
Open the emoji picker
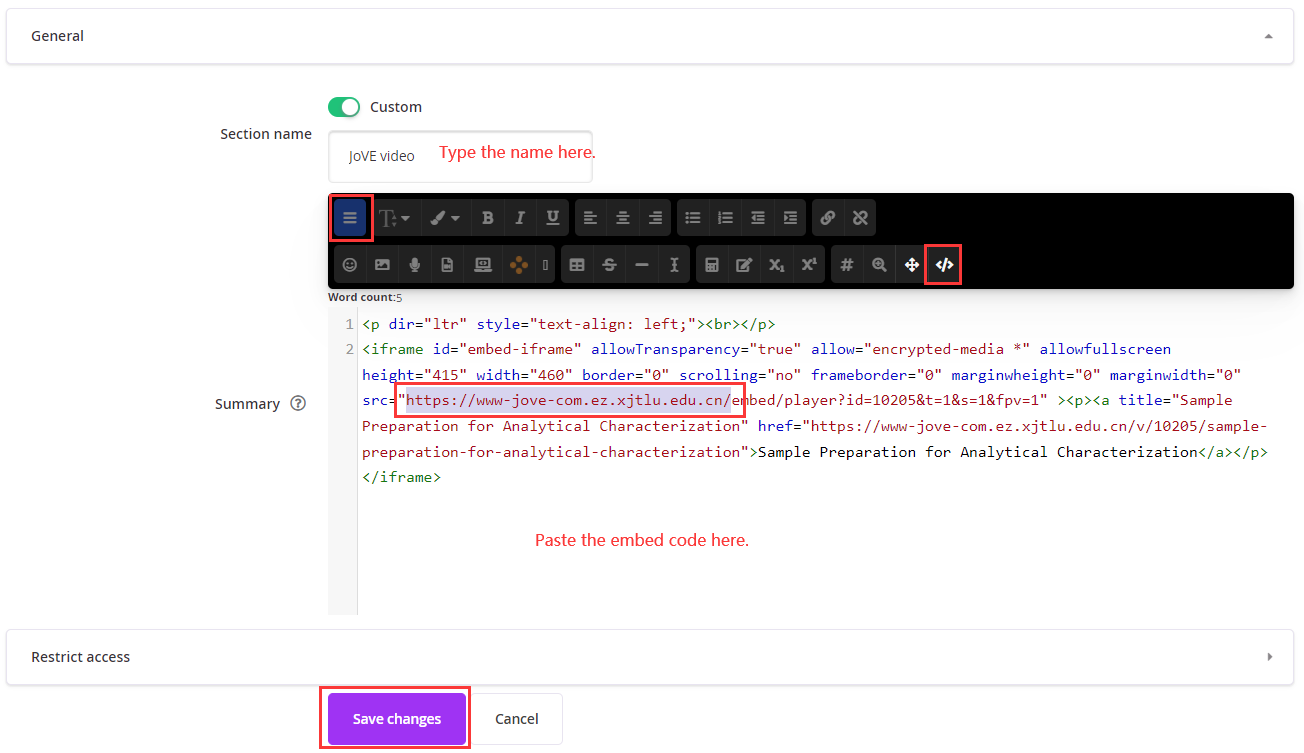pos(350,265)
